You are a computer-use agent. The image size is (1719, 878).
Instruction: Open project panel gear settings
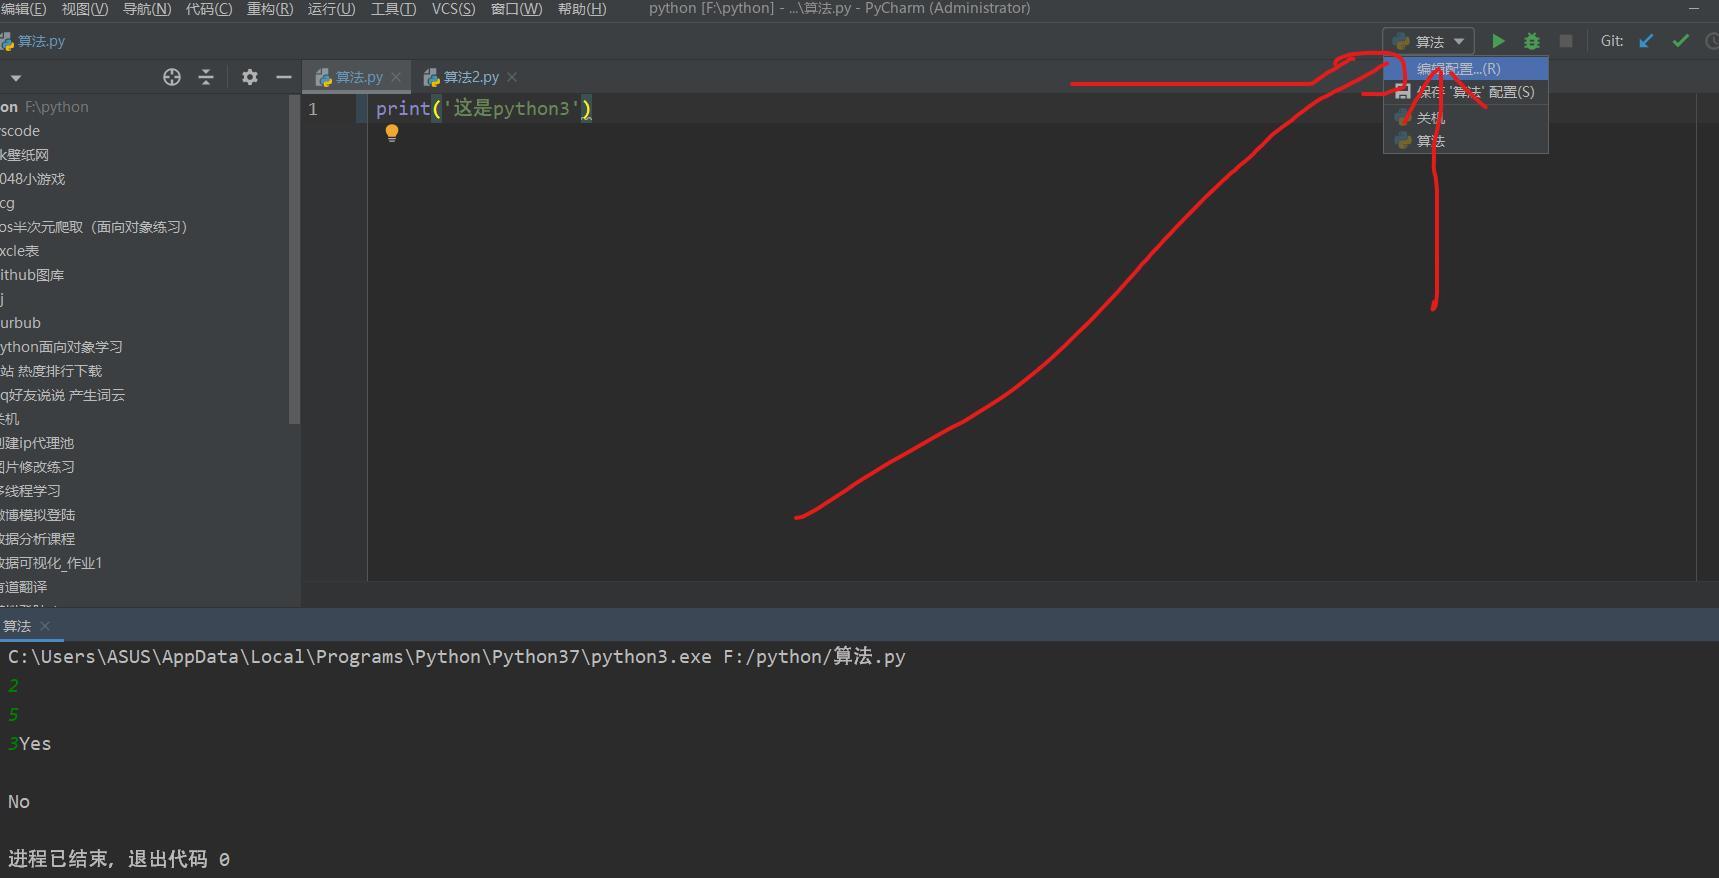(x=250, y=77)
